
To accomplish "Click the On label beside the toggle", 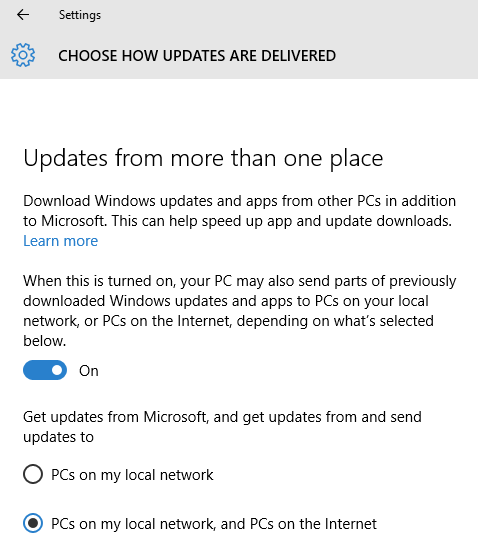I will [x=89, y=371].
